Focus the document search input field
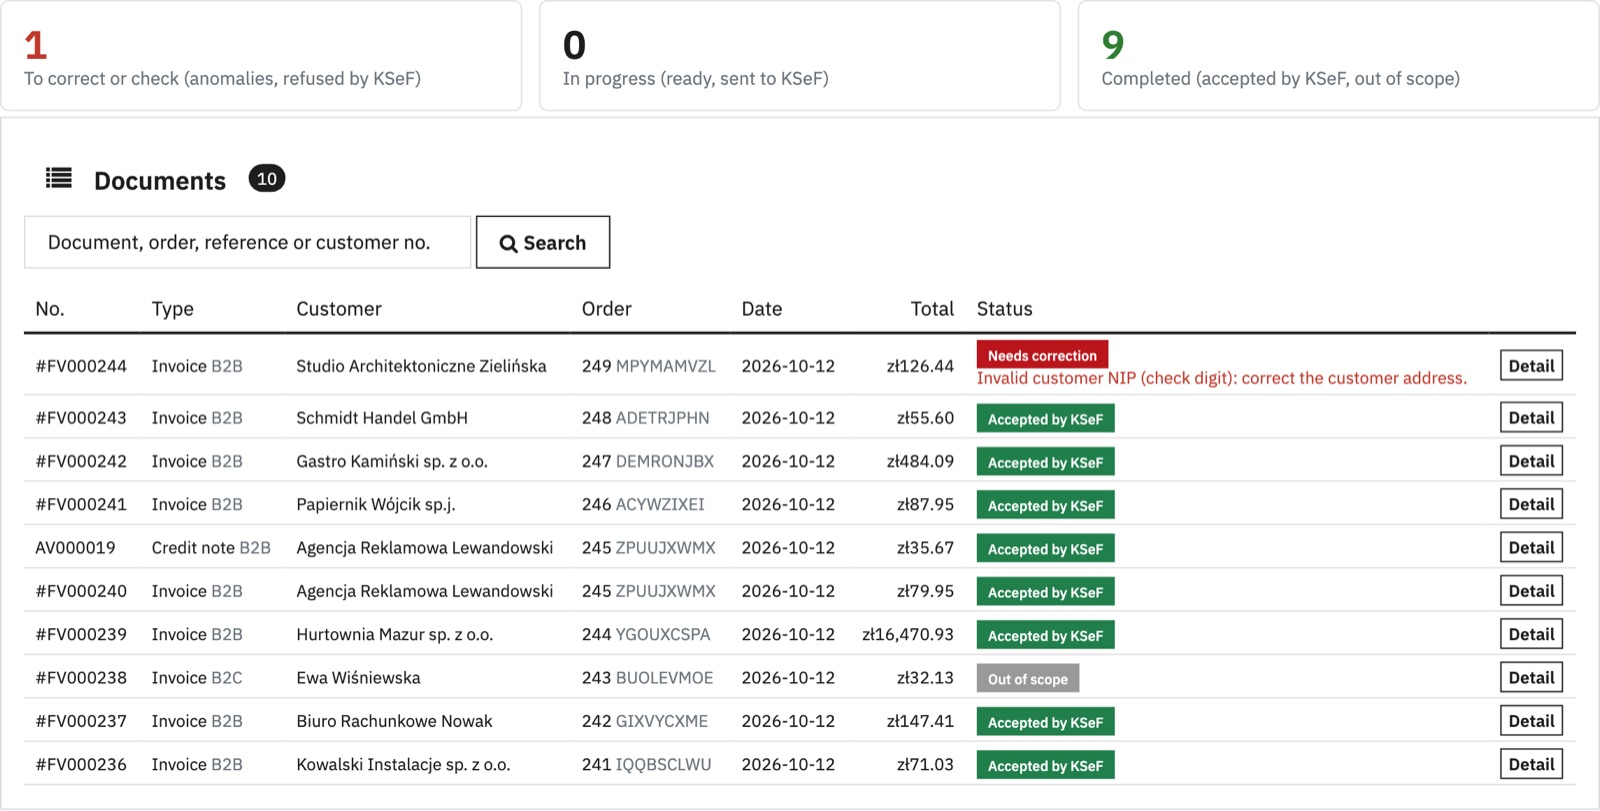Screen dimensions: 1600x811 pos(247,242)
